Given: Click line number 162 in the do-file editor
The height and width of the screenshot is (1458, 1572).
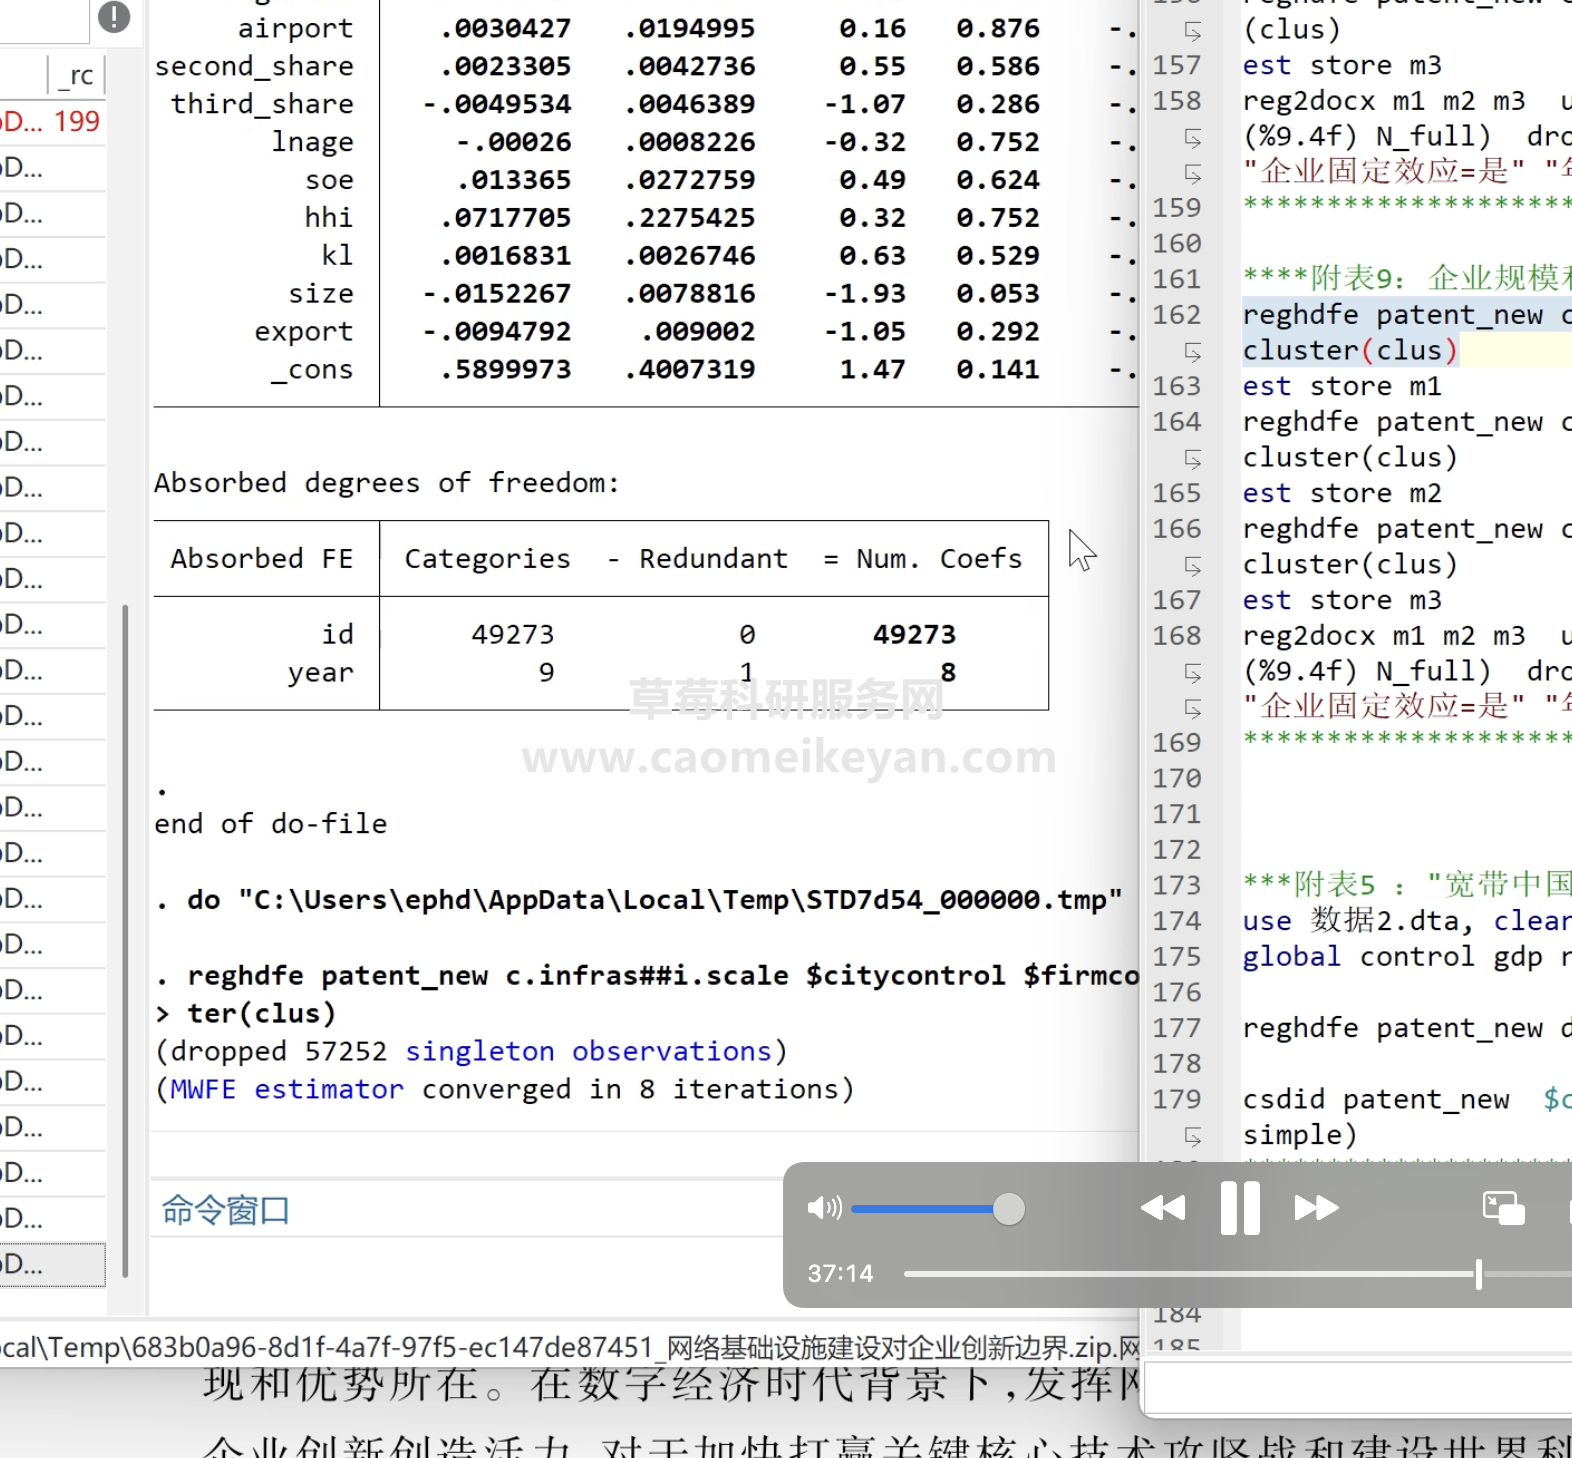Looking at the screenshot, I should [1176, 315].
